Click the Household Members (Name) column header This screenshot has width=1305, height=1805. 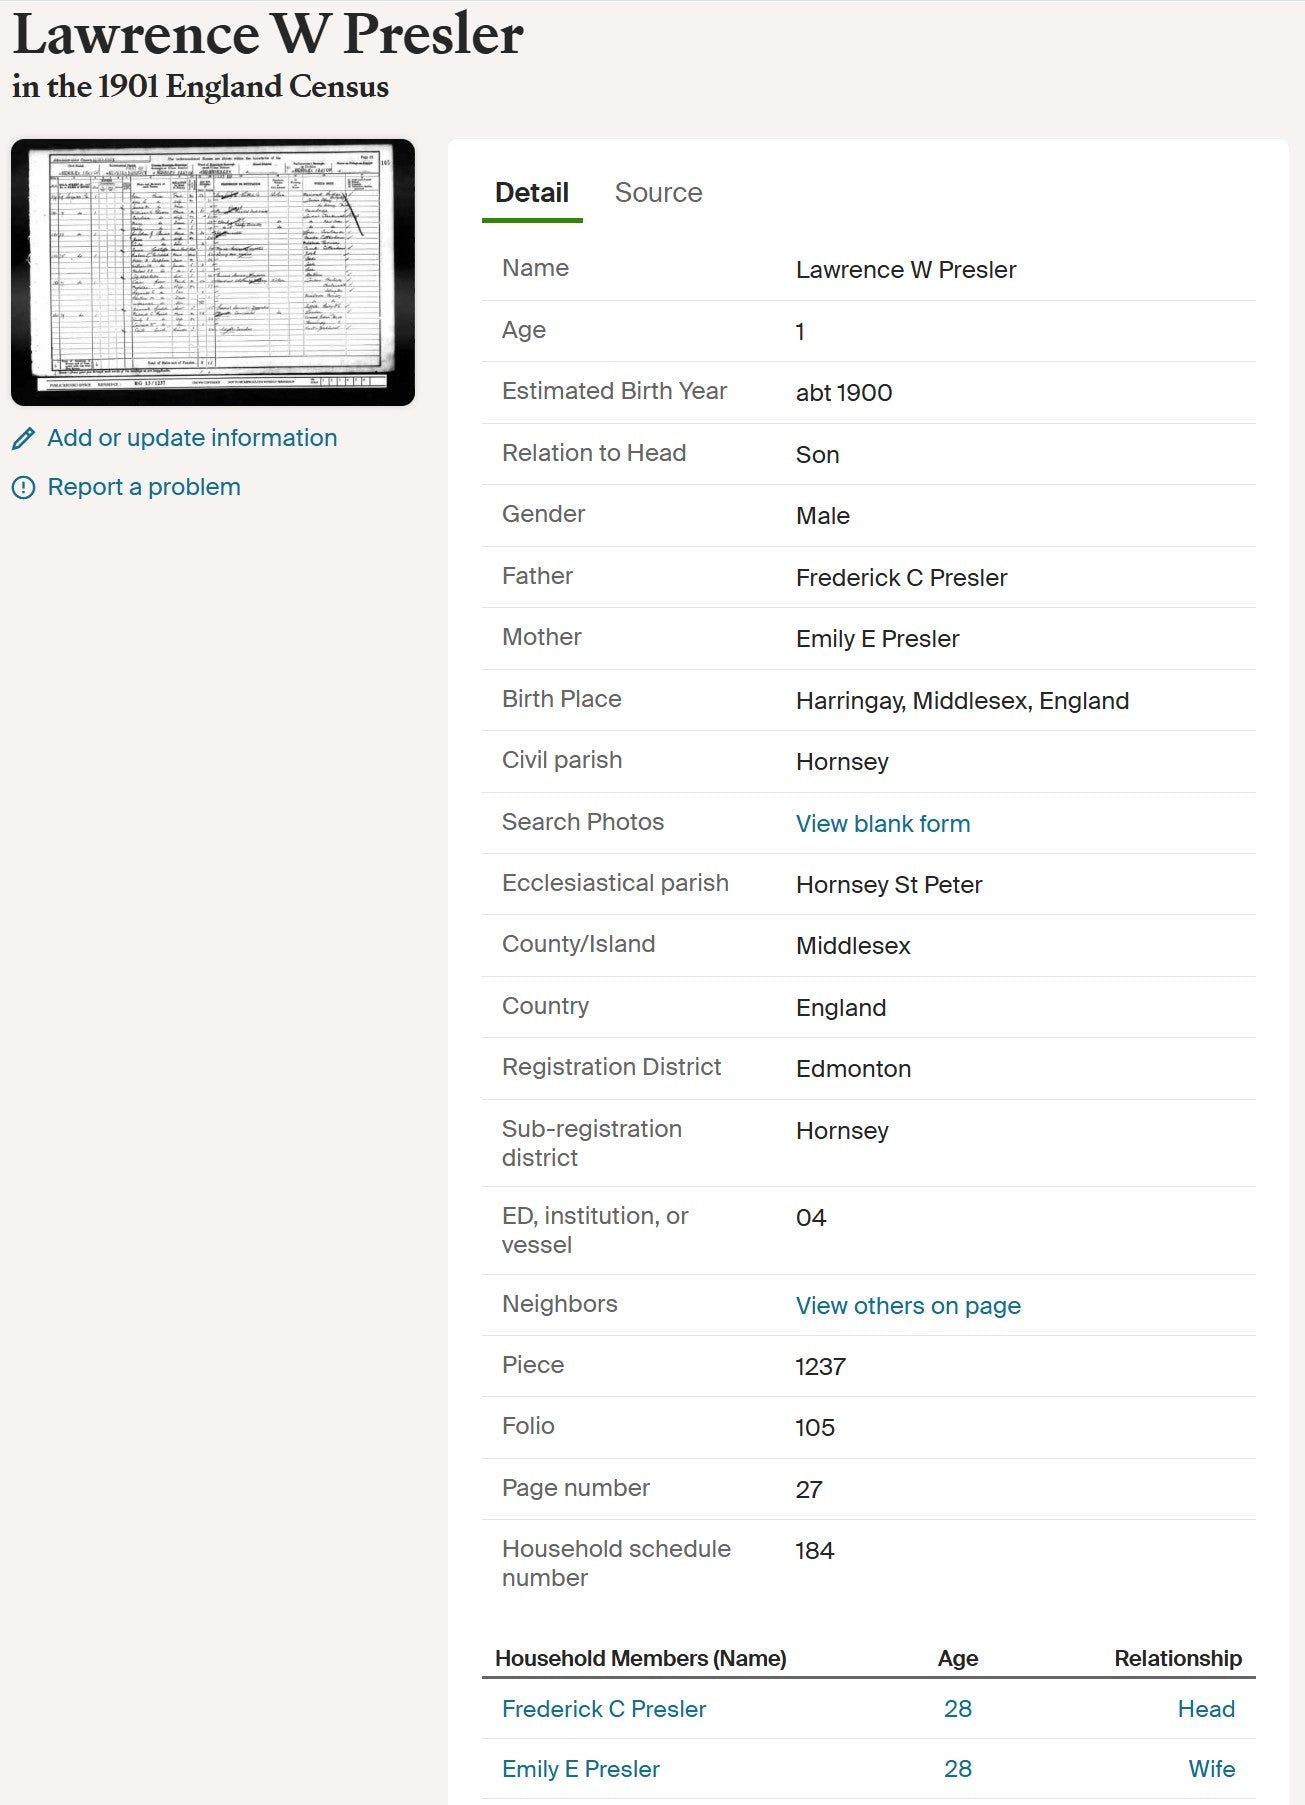click(641, 1658)
